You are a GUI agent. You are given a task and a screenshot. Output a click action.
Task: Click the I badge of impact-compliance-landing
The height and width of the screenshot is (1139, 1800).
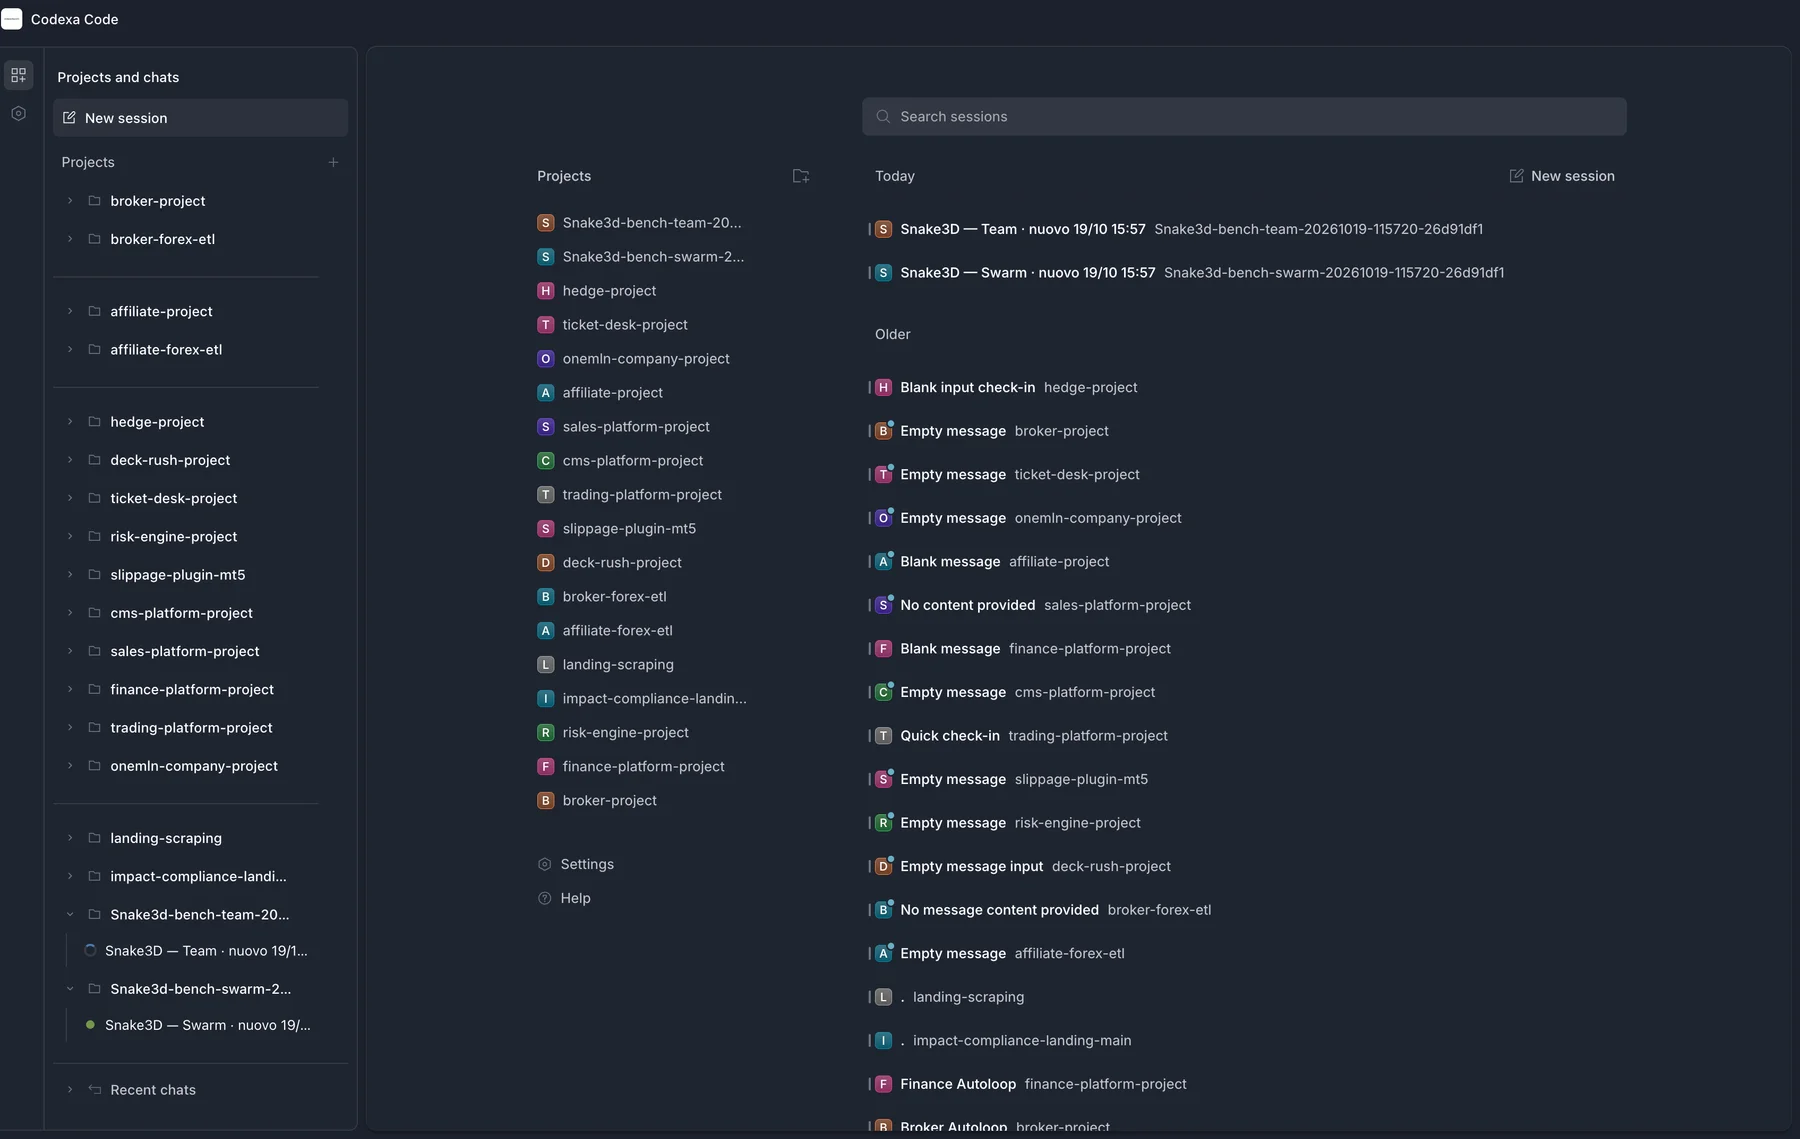click(x=545, y=699)
